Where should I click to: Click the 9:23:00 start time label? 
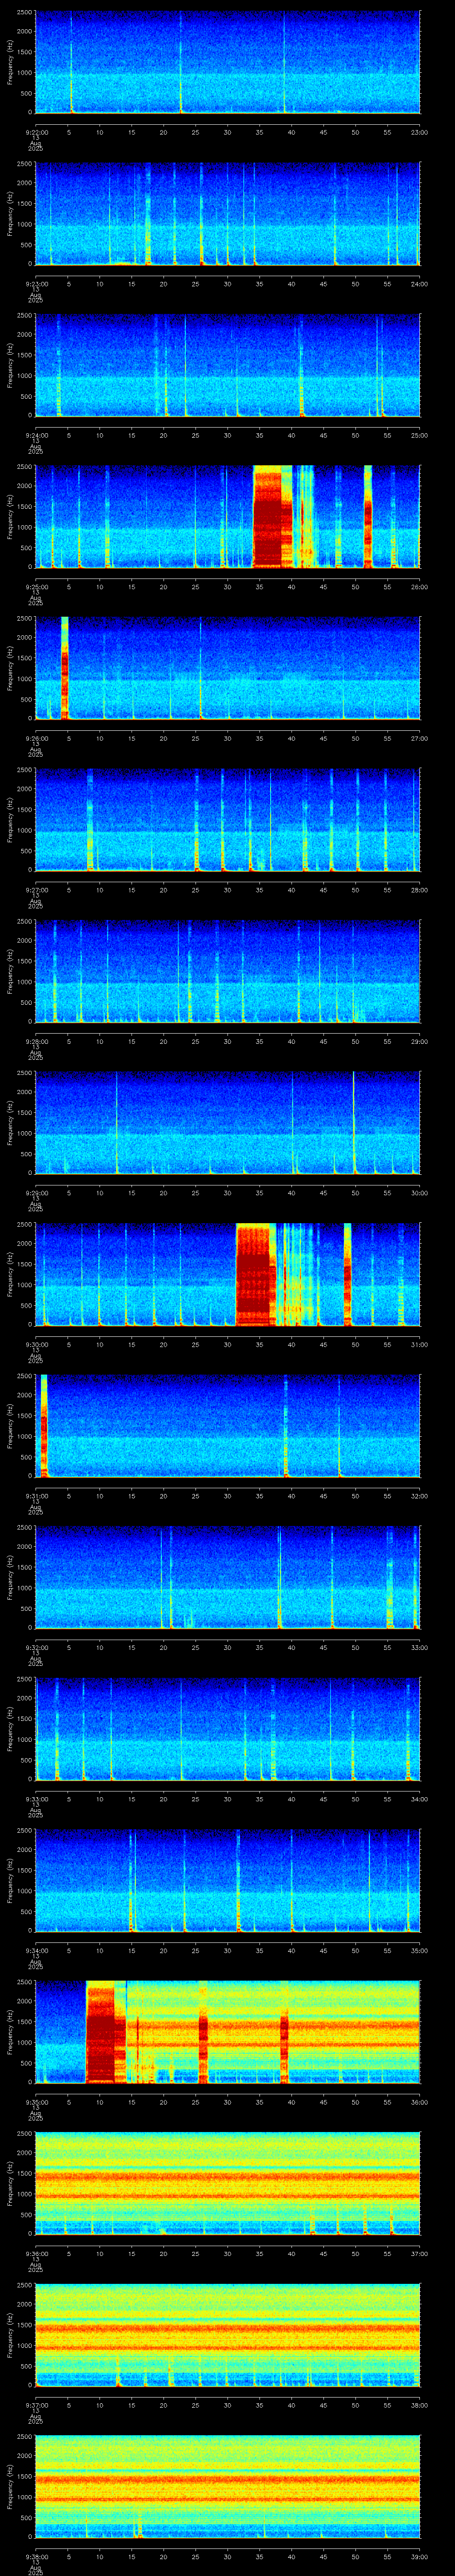click(x=36, y=284)
